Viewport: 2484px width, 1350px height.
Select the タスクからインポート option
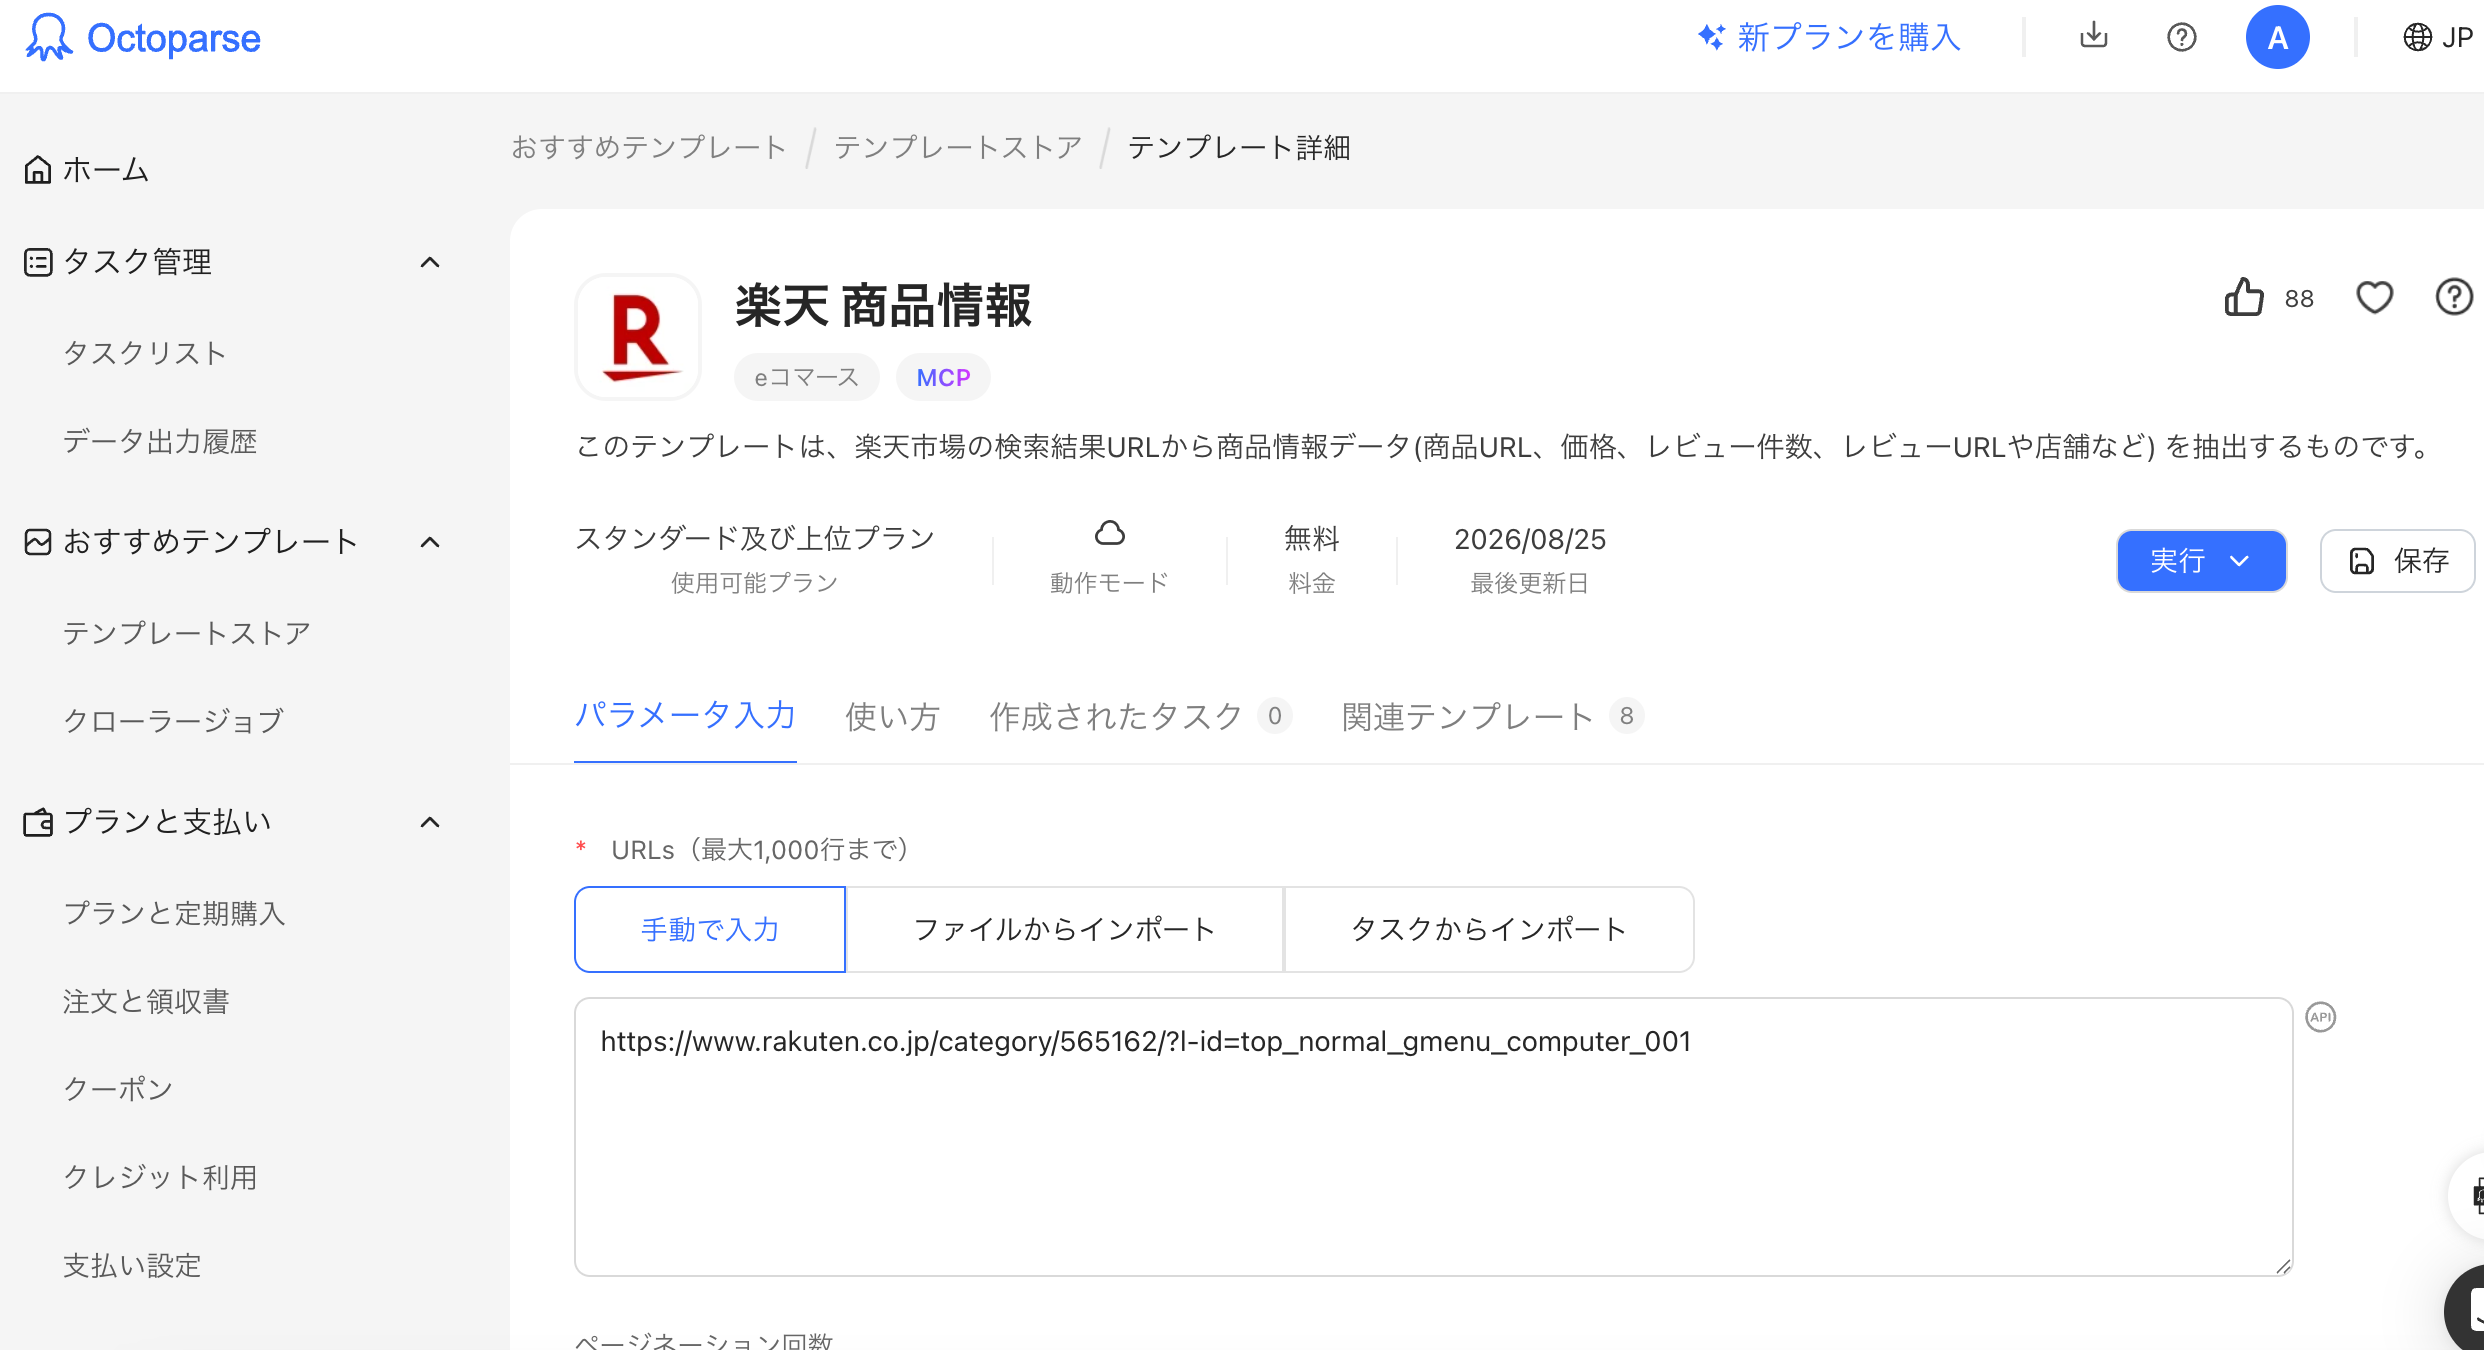tap(1489, 929)
